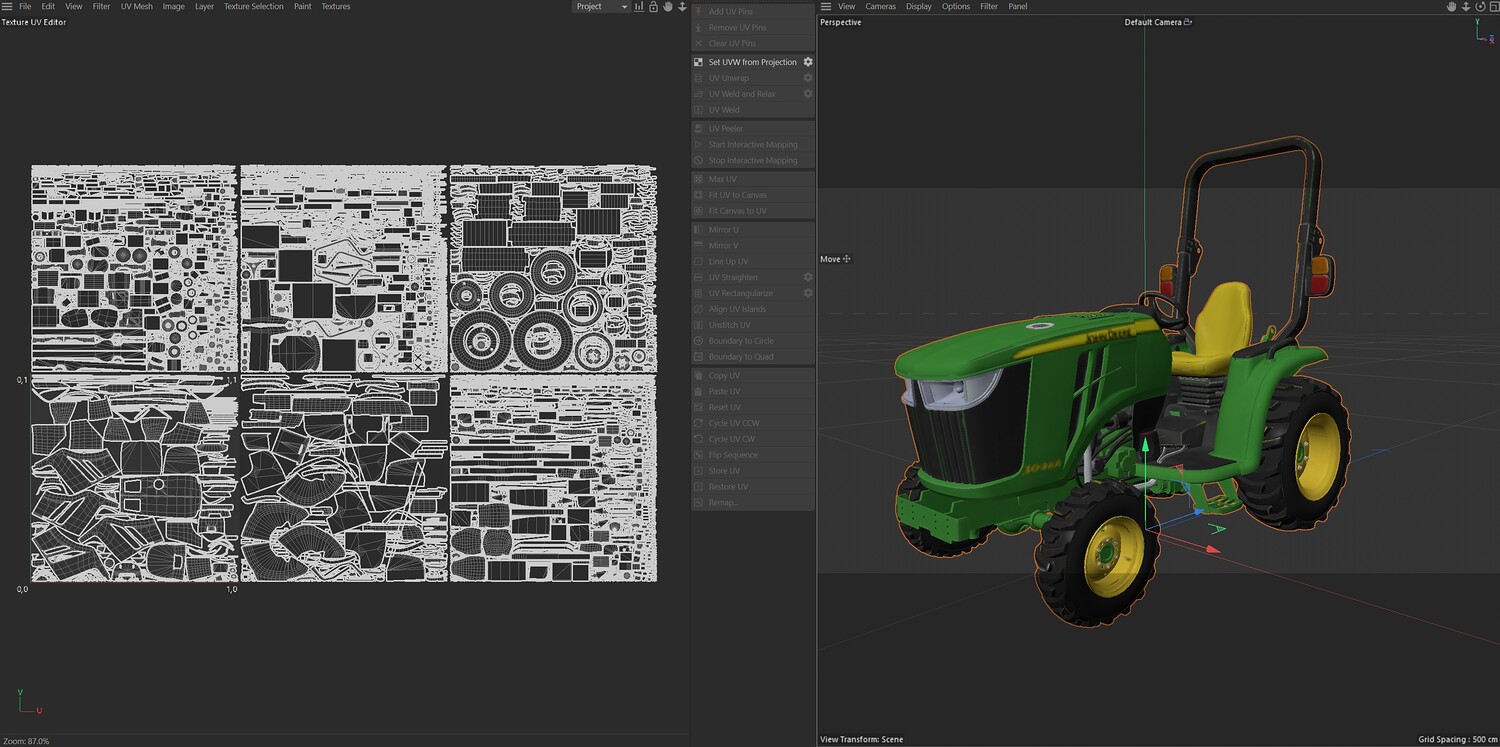Click the Paste UV command

pyautogui.click(x=753, y=392)
